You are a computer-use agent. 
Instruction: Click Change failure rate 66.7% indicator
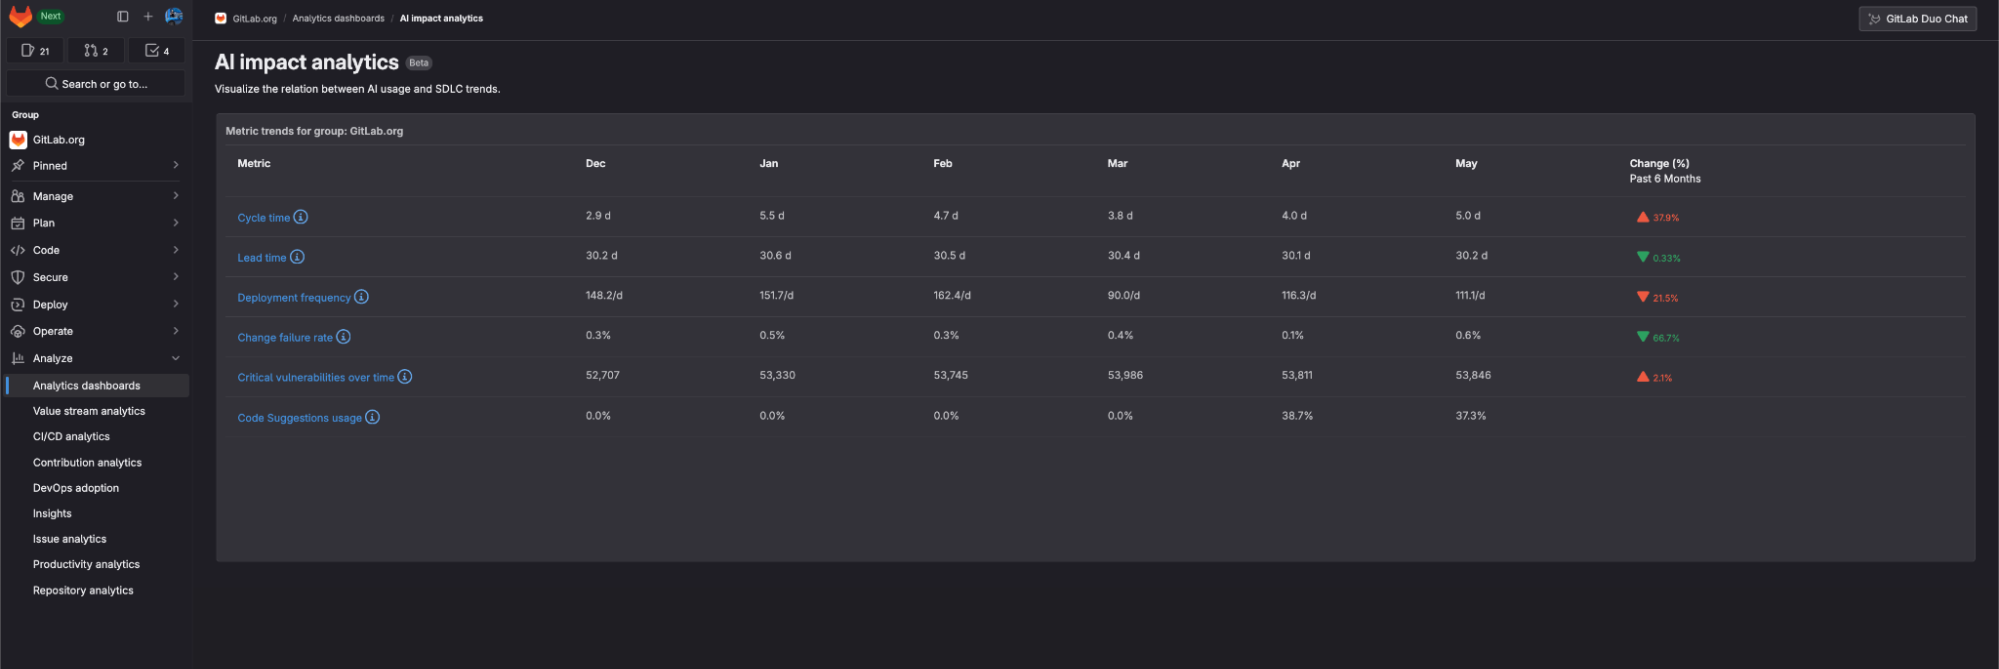tap(1658, 337)
